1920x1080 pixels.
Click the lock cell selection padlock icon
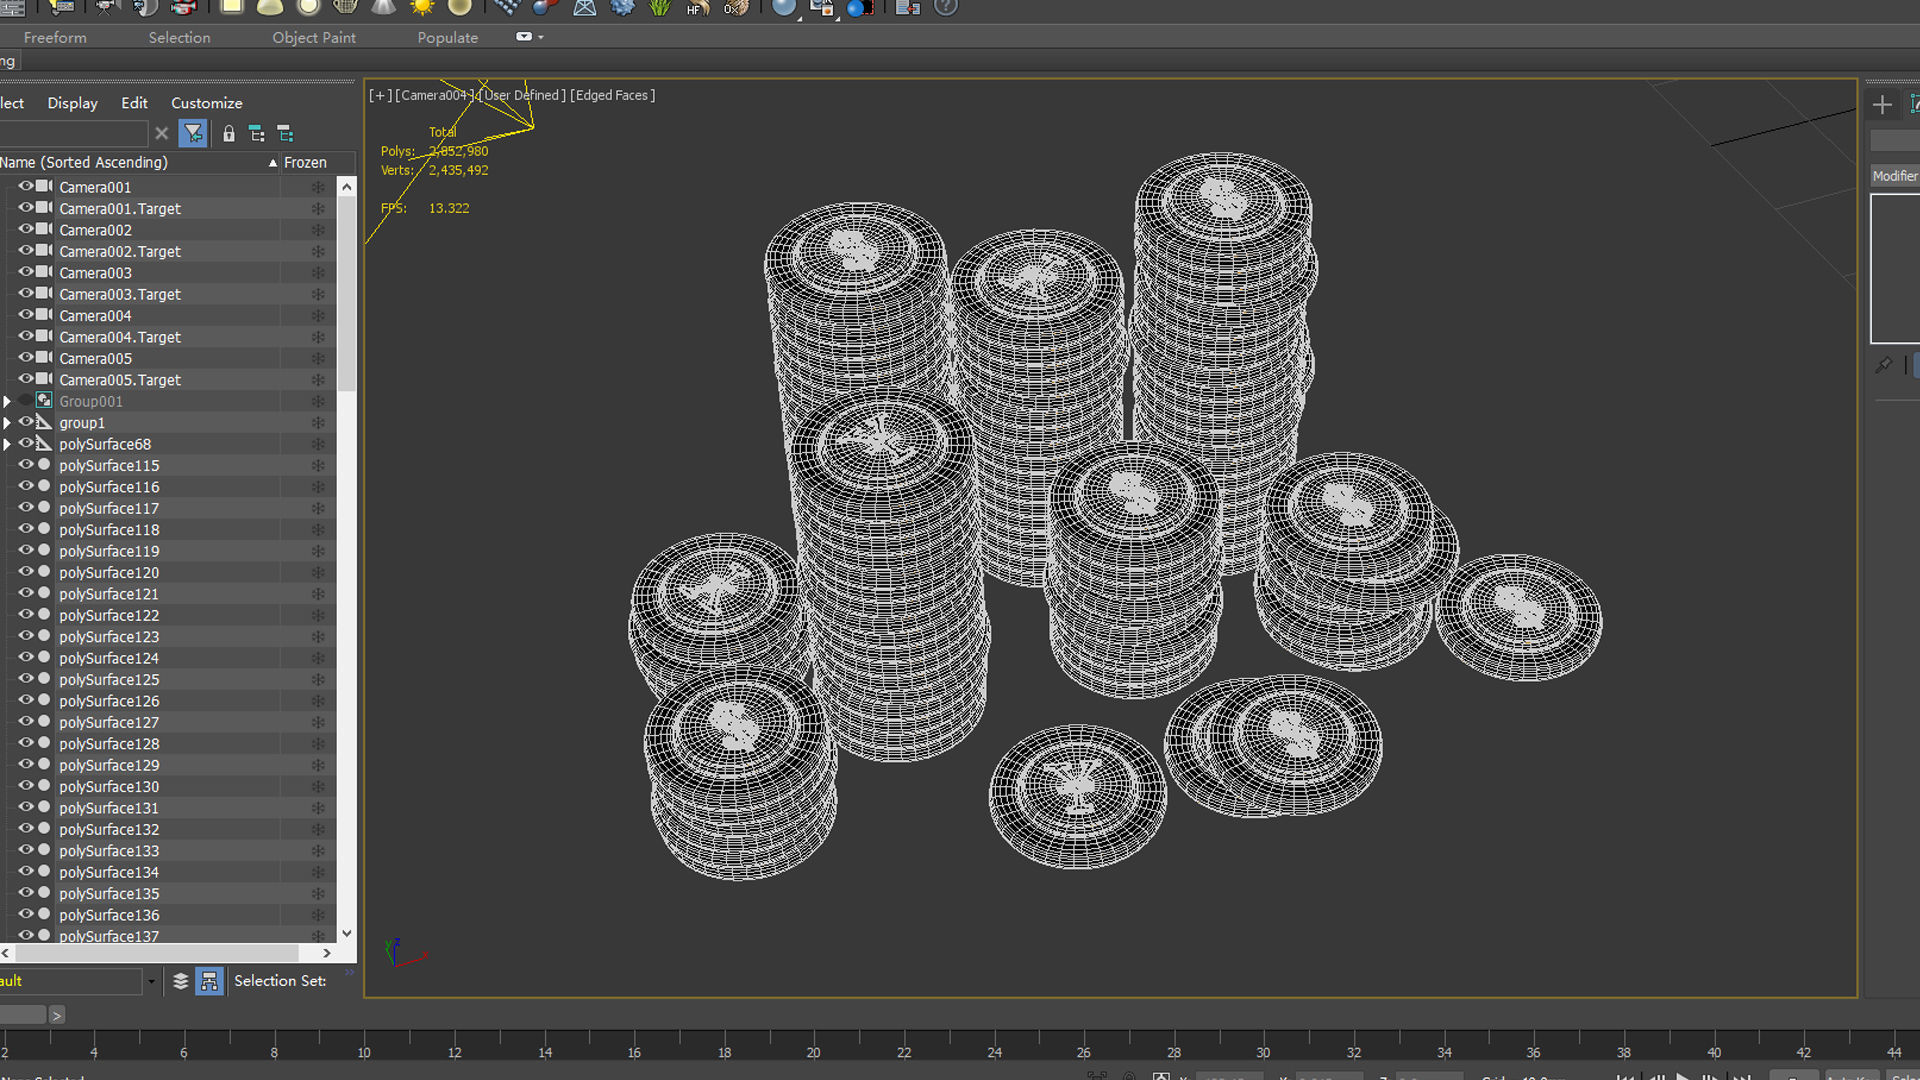[229, 133]
